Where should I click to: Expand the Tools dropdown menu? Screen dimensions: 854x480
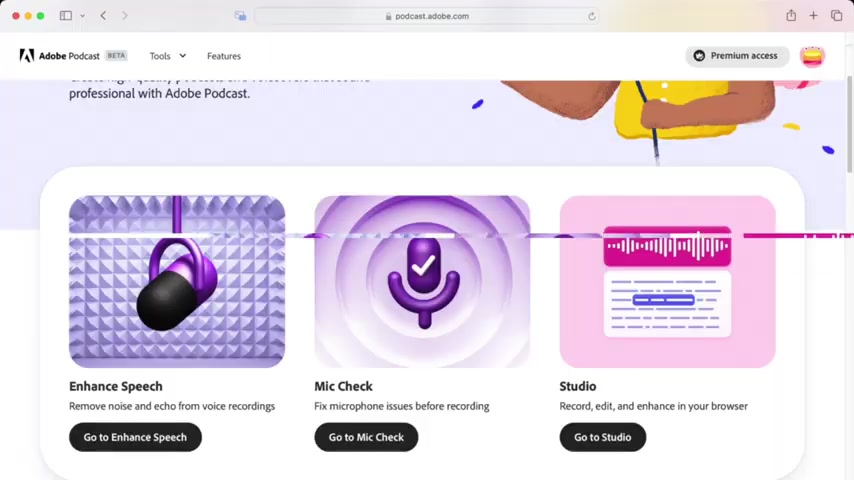pos(168,56)
